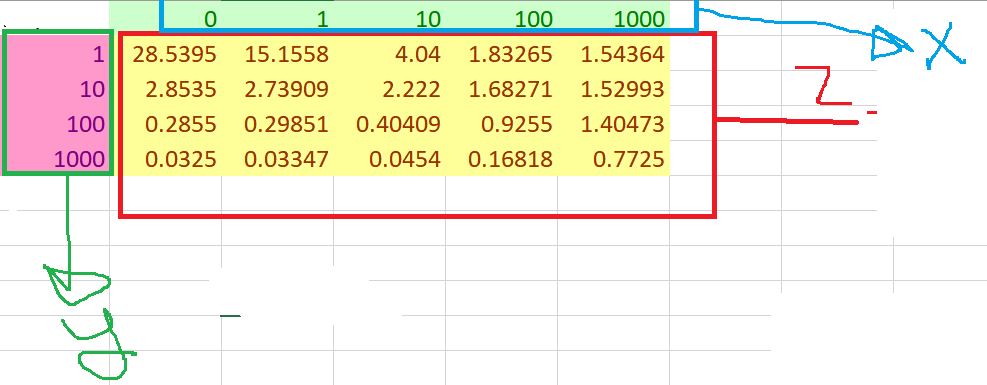987x385 pixels.
Task: Click the cell showing 0.9255
Action: (502, 124)
